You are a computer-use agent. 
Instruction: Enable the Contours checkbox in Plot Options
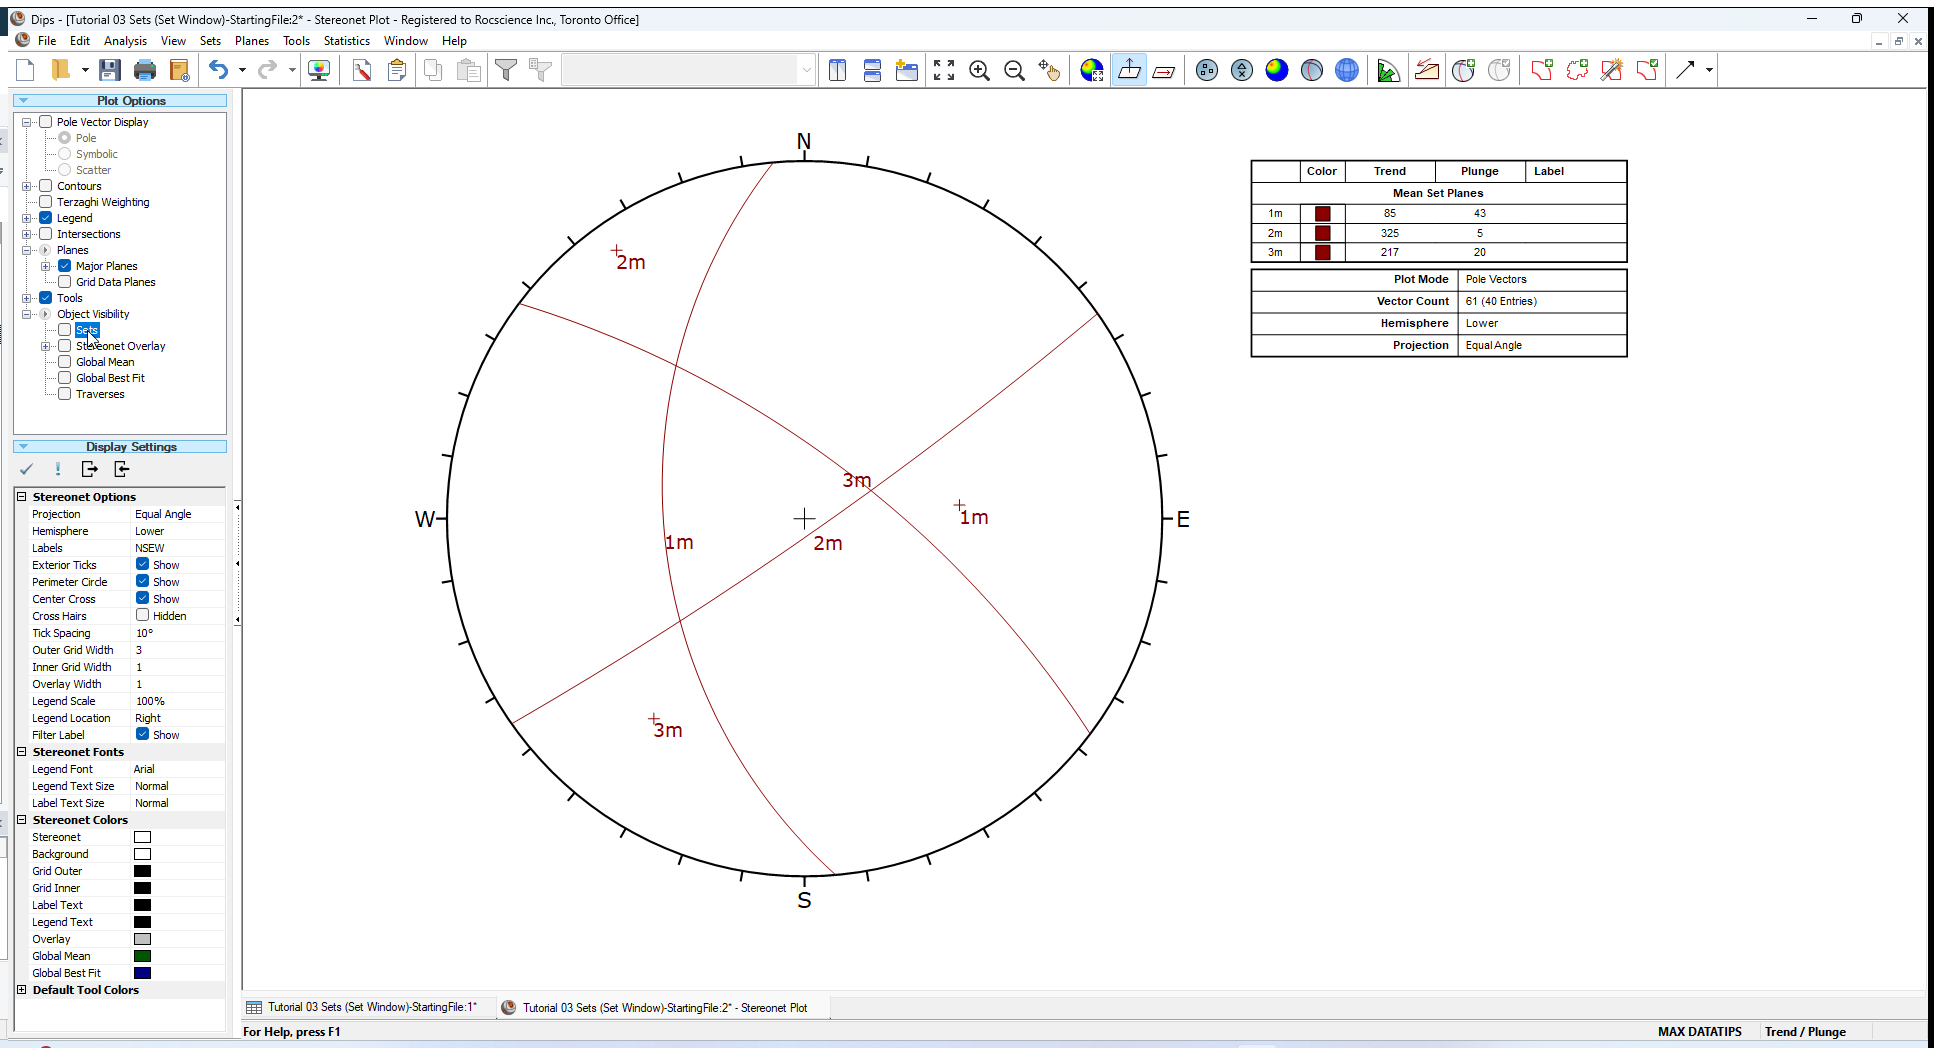click(45, 185)
